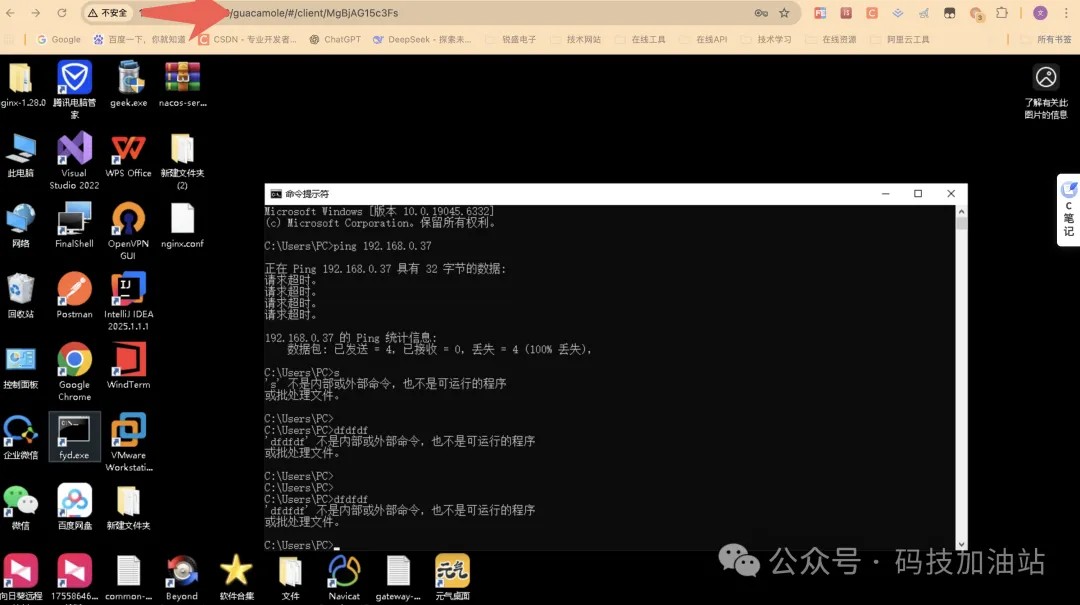Image resolution: width=1080 pixels, height=605 pixels.
Task: Click the guacamole URL address bar
Action: (441, 13)
